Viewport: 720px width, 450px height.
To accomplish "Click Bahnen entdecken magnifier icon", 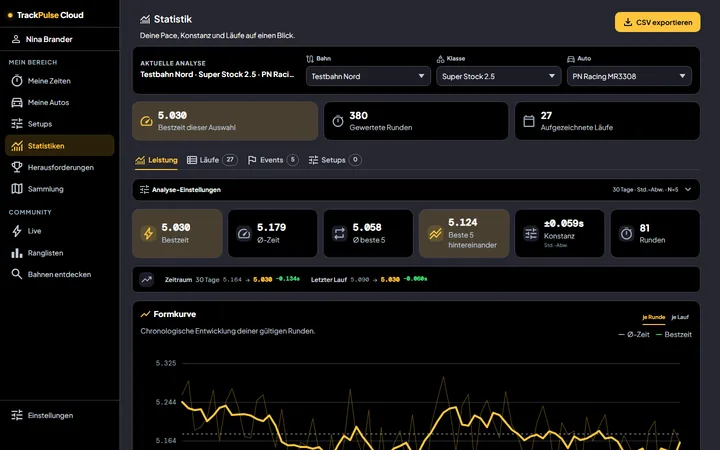I will [17, 275].
